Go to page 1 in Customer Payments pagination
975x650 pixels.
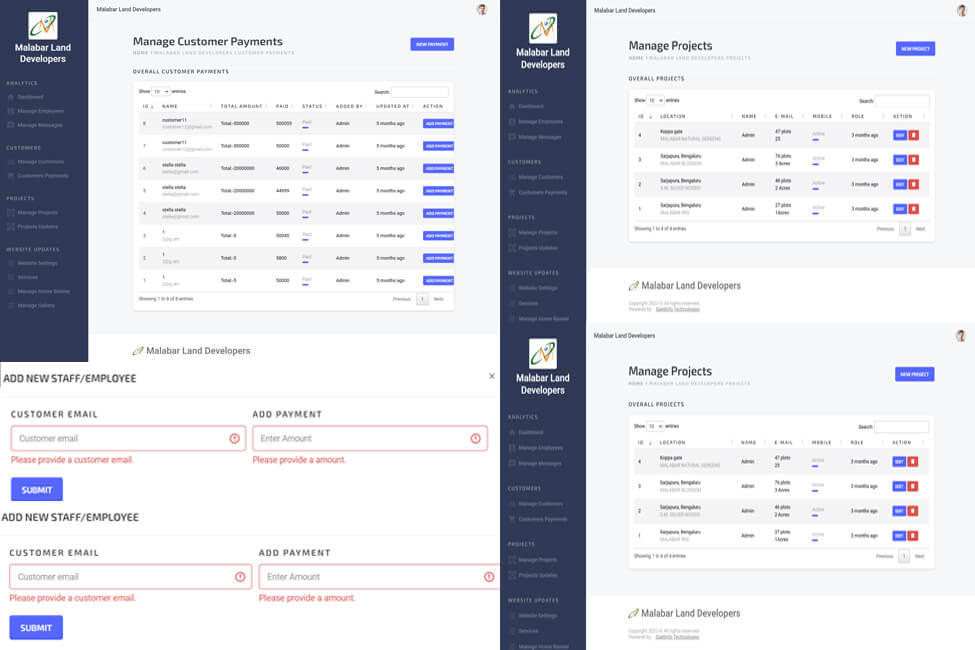(x=422, y=299)
